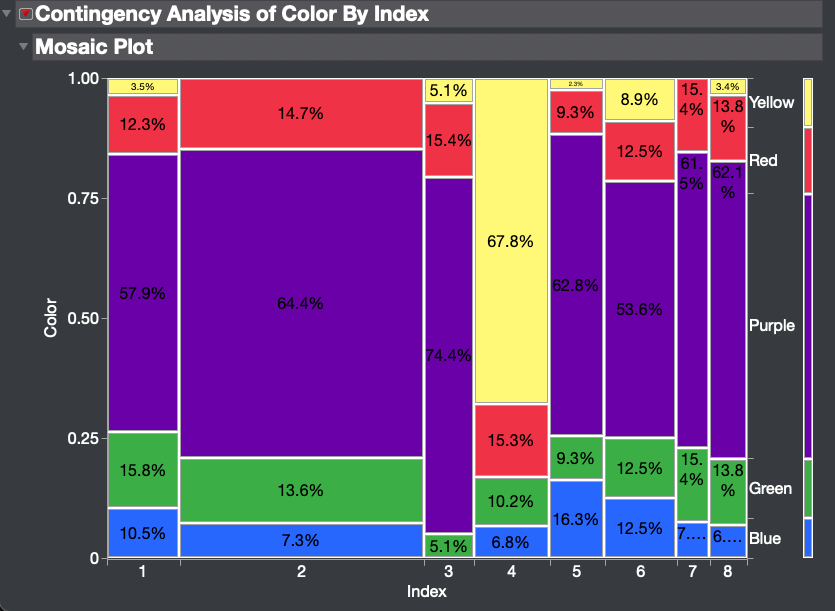Collapse the Contingency Analysis outline section
This screenshot has height=611, width=835.
(x=9, y=14)
